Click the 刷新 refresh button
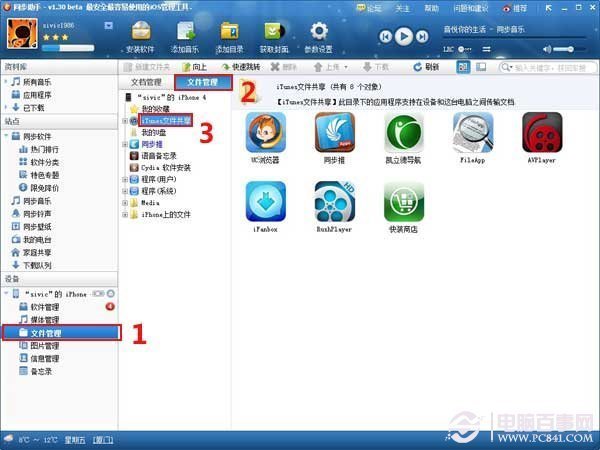 pos(426,67)
